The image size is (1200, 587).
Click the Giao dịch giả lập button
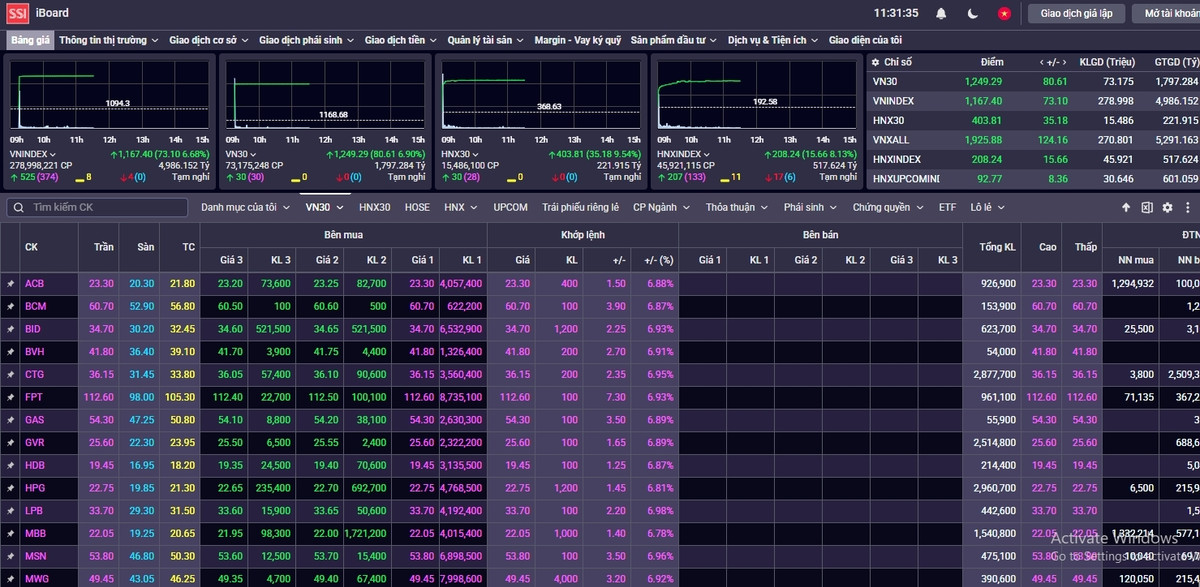click(x=1076, y=13)
